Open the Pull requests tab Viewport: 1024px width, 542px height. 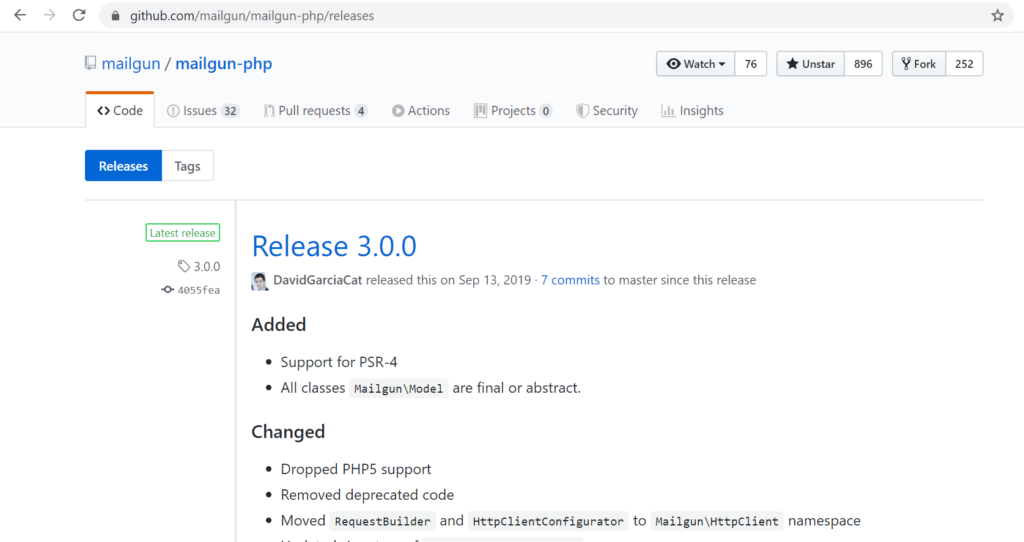315,111
